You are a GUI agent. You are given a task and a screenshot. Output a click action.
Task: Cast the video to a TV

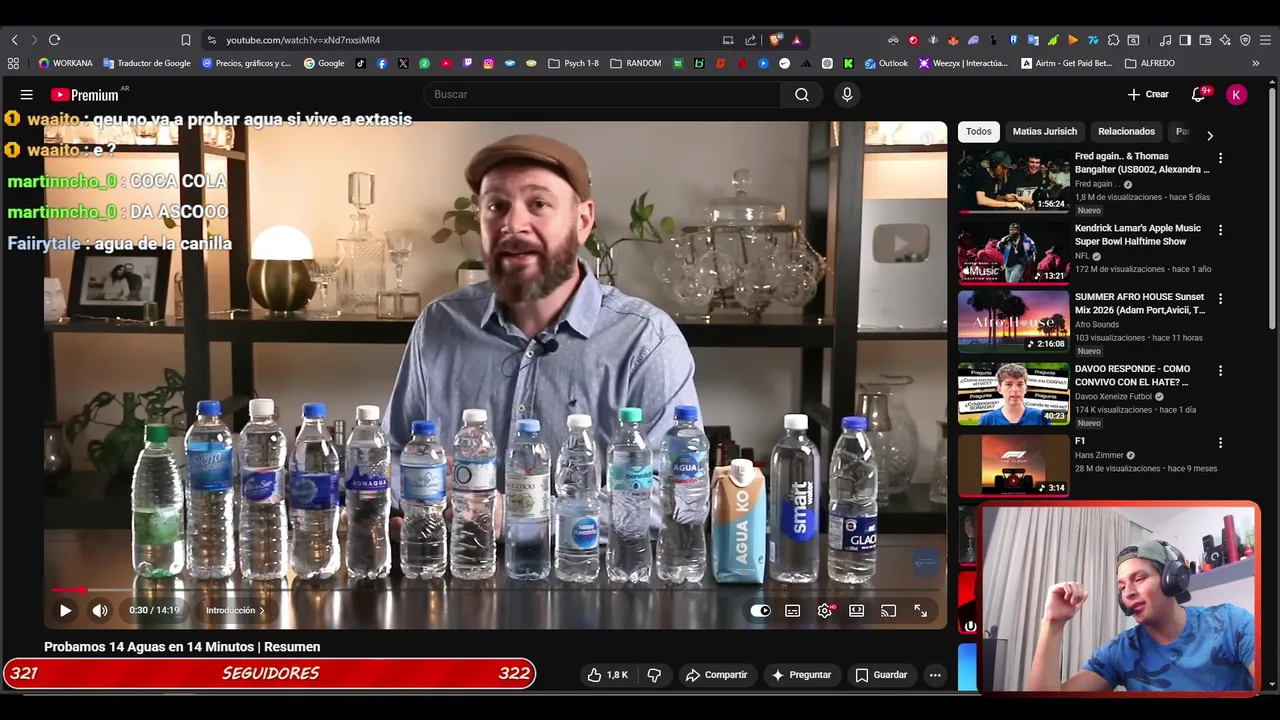coord(889,611)
